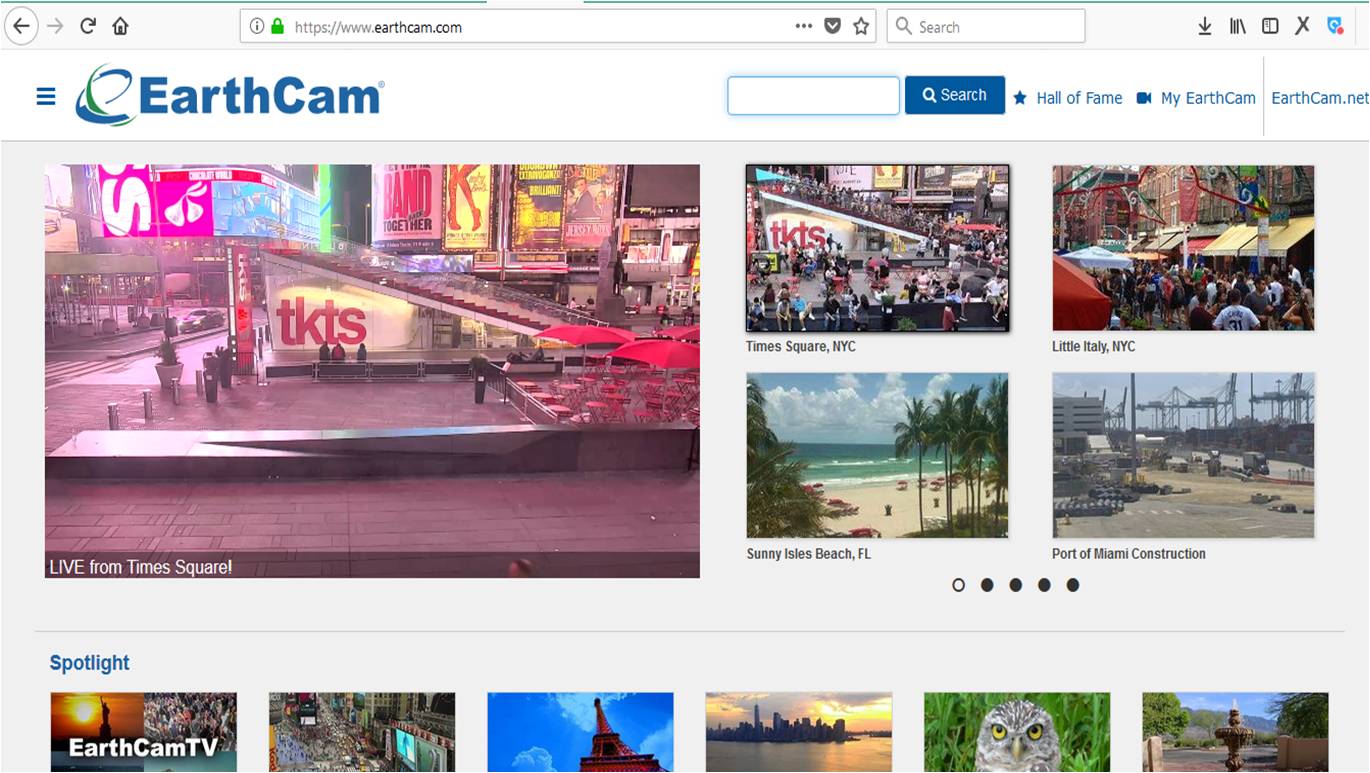This screenshot has width=1370, height=773.
Task: Click the Hall of Fame star icon
Action: coord(1020,98)
